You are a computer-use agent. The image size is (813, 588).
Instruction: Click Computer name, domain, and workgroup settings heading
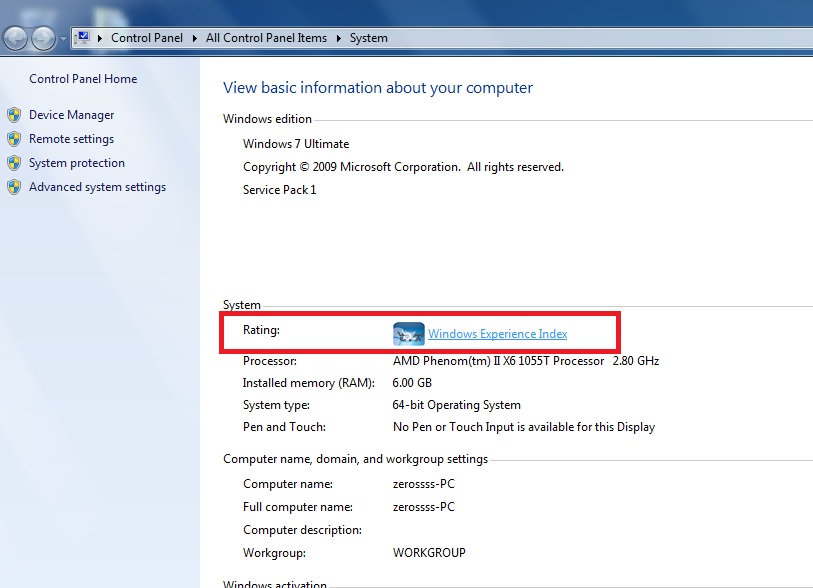356,459
